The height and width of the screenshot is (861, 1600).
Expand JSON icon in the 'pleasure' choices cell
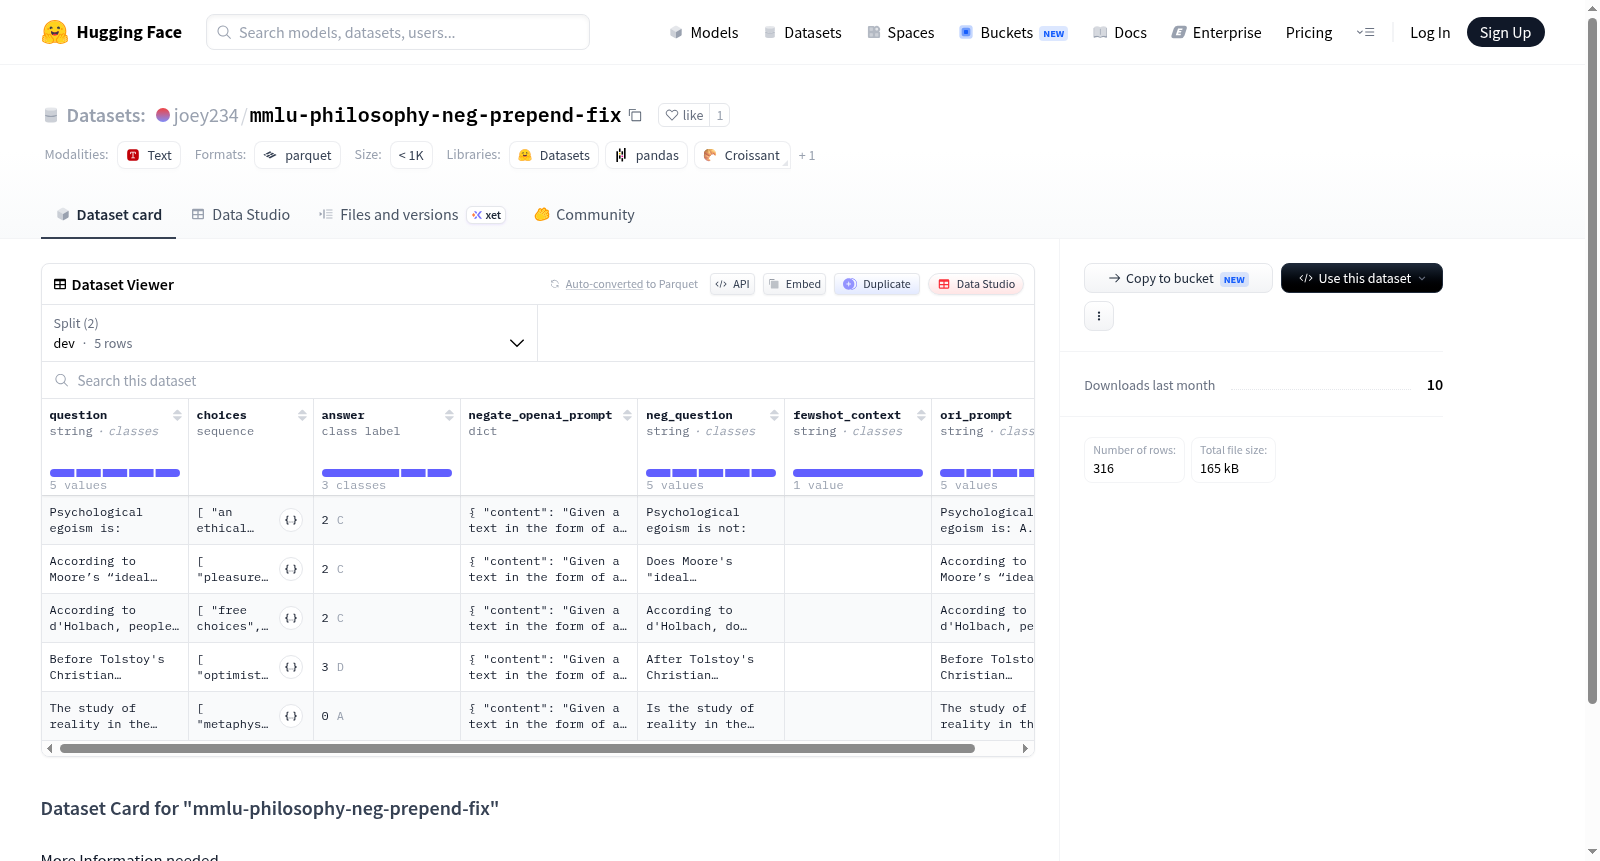coord(291,569)
